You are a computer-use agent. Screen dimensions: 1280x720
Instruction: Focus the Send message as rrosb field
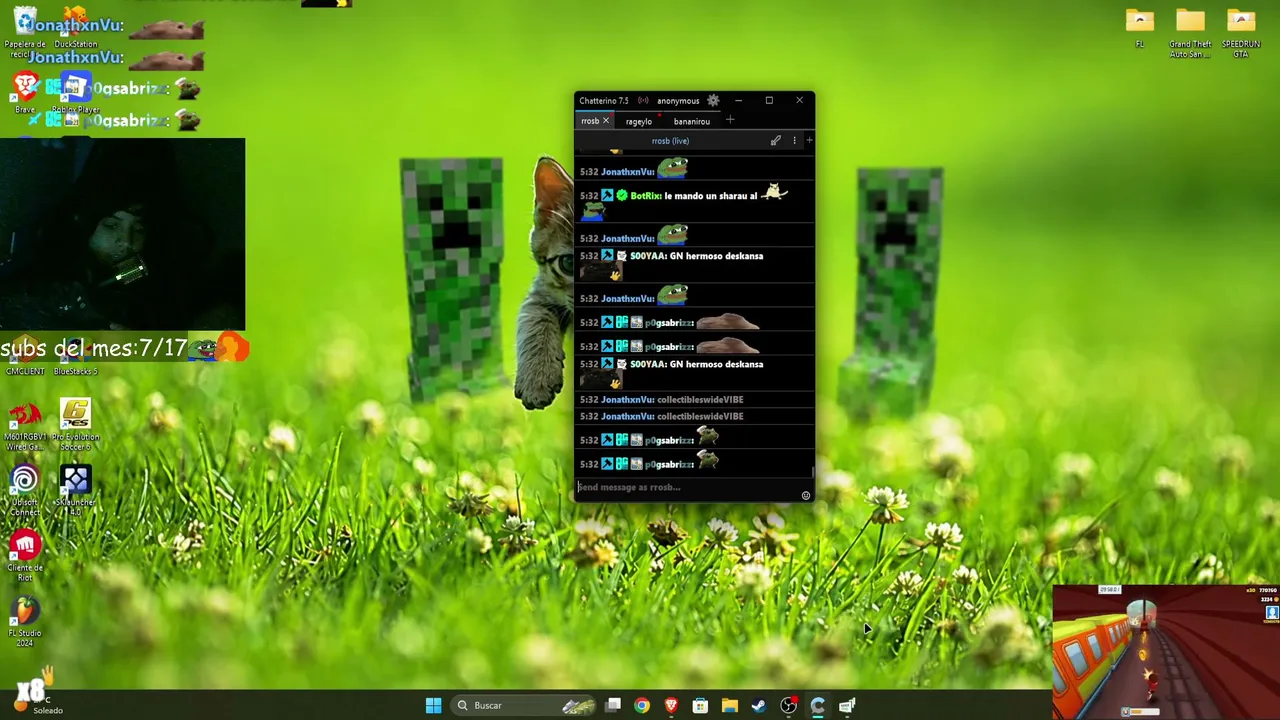click(x=688, y=487)
